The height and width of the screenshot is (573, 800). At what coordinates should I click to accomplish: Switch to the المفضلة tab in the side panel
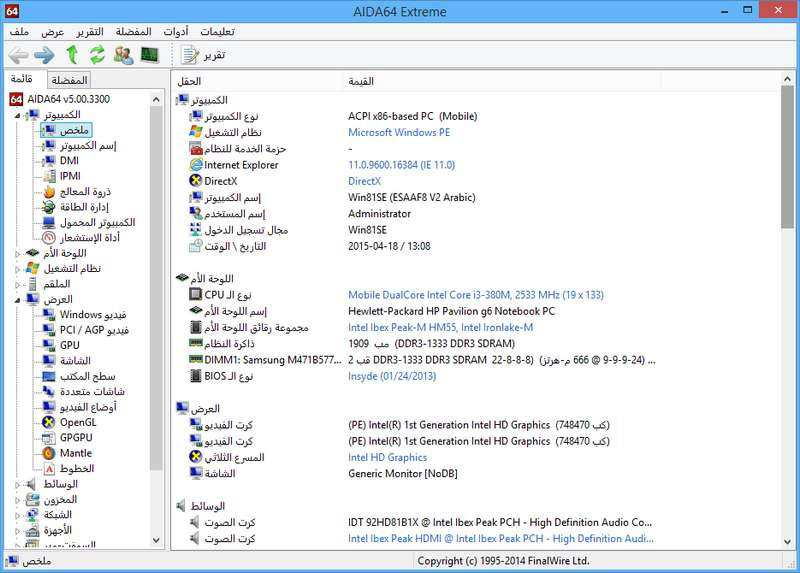(69, 80)
